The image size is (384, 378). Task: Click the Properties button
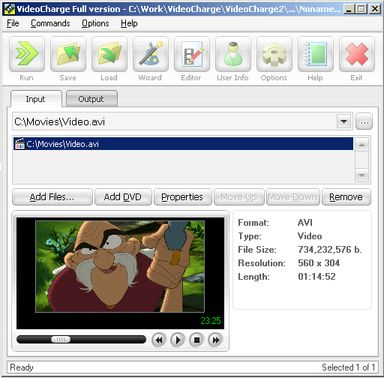pyautogui.click(x=182, y=197)
